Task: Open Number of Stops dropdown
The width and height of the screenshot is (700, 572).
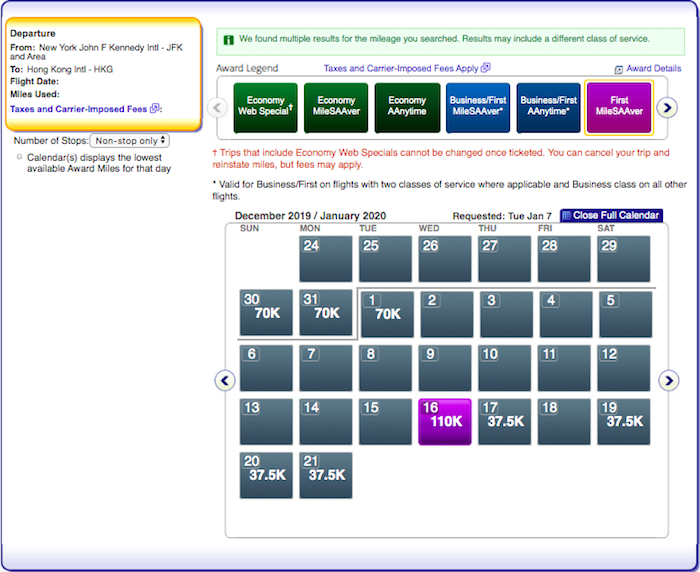Action: (x=129, y=141)
